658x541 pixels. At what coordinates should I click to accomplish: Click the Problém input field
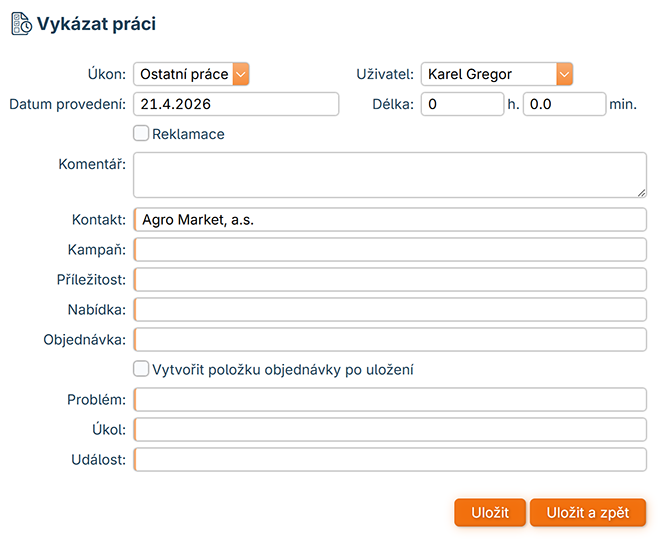(x=390, y=400)
